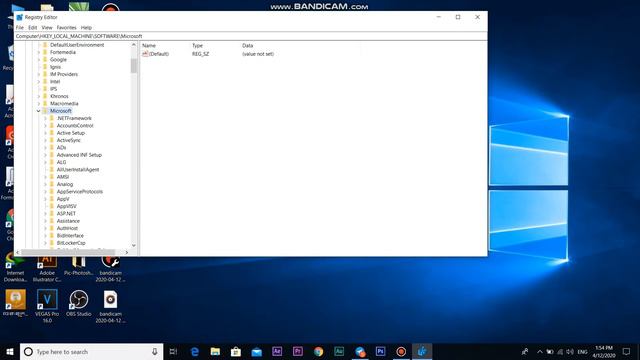Expand the Fortemedia key
The image size is (640, 360).
point(39,52)
